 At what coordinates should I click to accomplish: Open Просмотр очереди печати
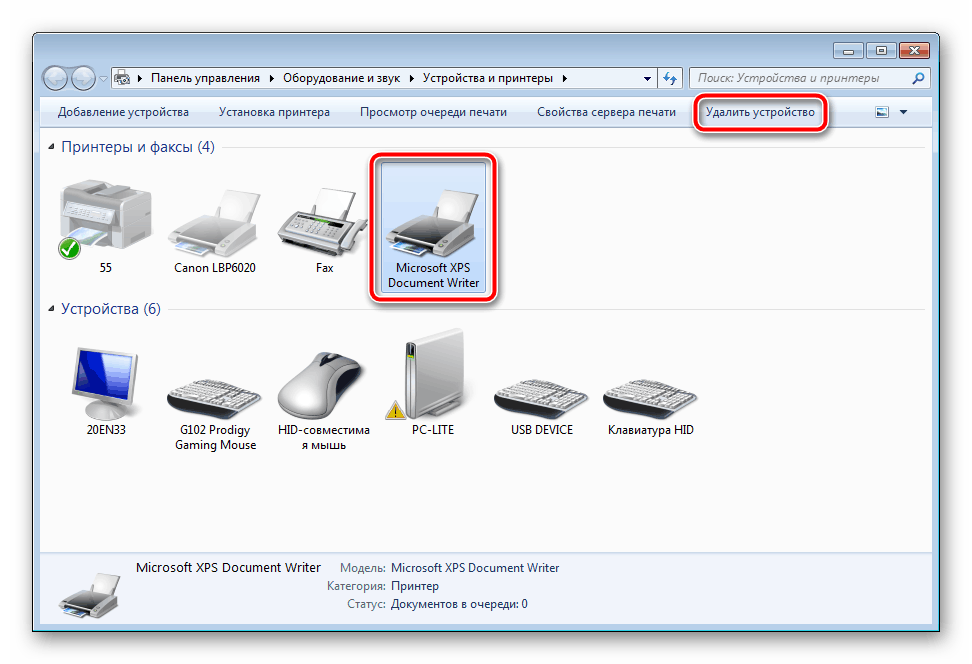tap(433, 112)
